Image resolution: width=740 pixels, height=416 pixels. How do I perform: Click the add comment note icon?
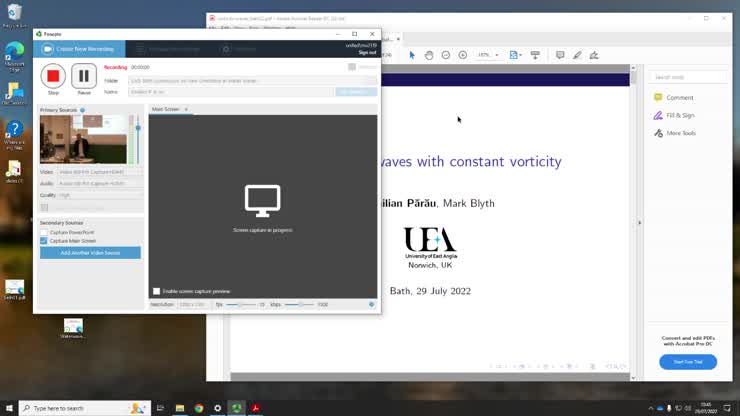pos(560,55)
